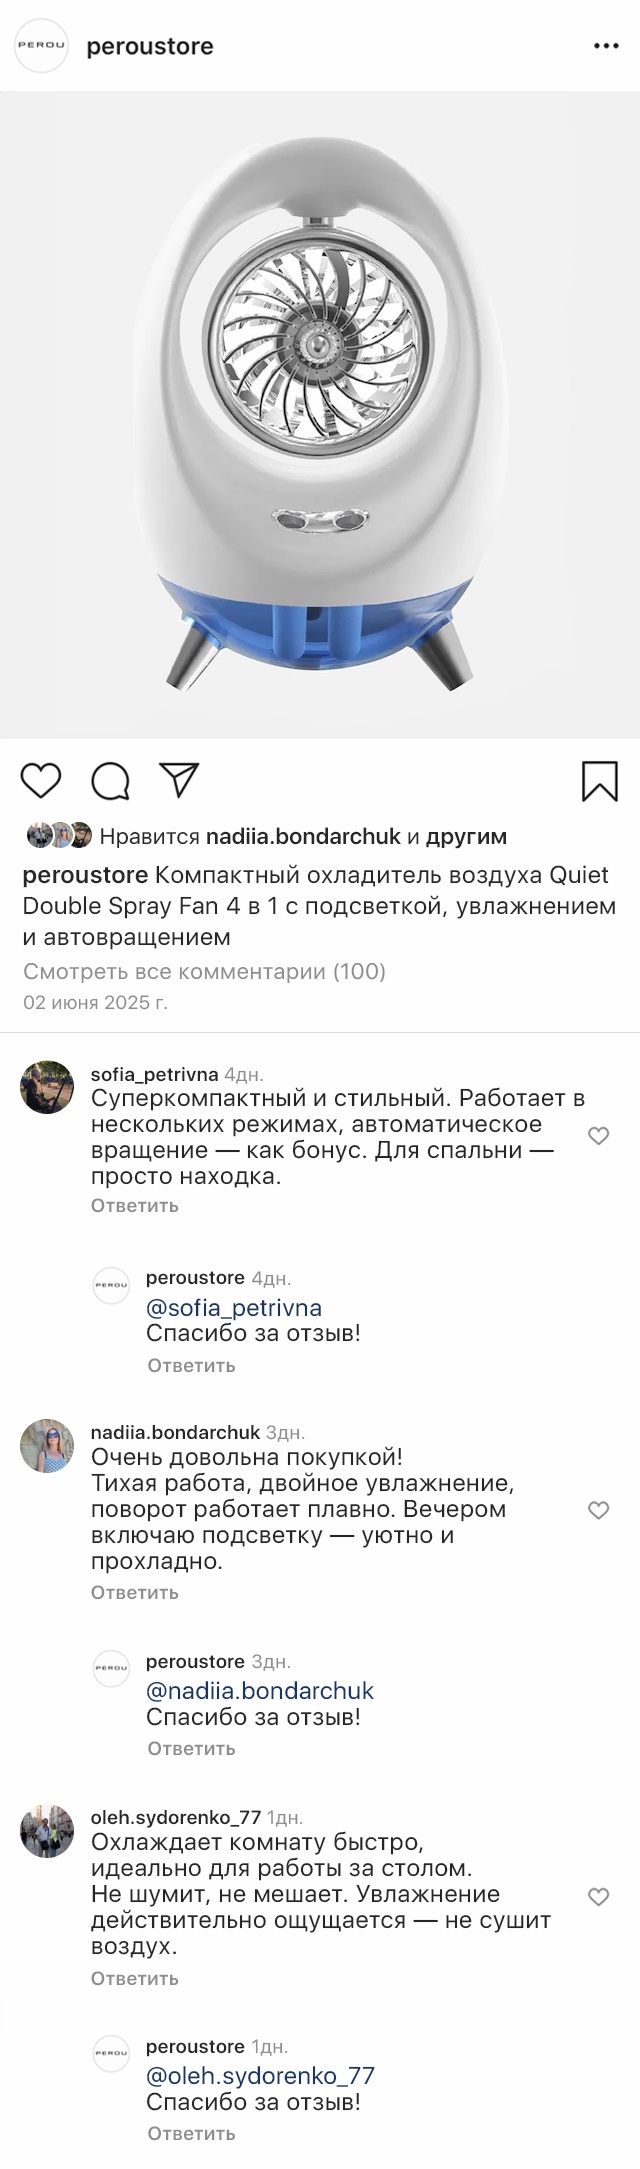Like sofia_petrivna's comment
The image size is (640, 2169).
[598, 1136]
